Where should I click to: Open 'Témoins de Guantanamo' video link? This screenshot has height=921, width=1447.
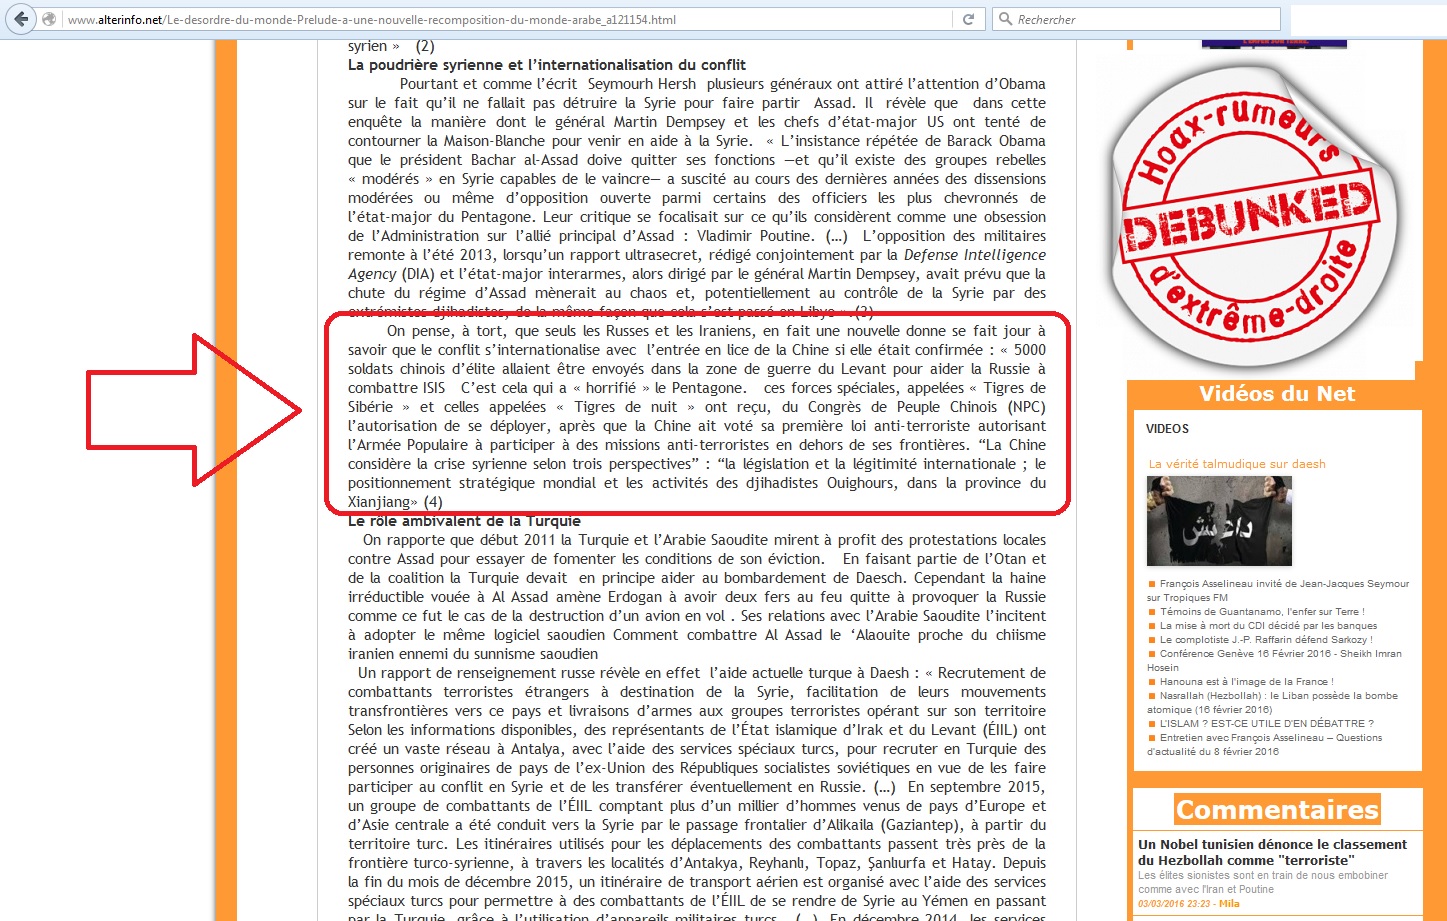pyautogui.click(x=1261, y=612)
